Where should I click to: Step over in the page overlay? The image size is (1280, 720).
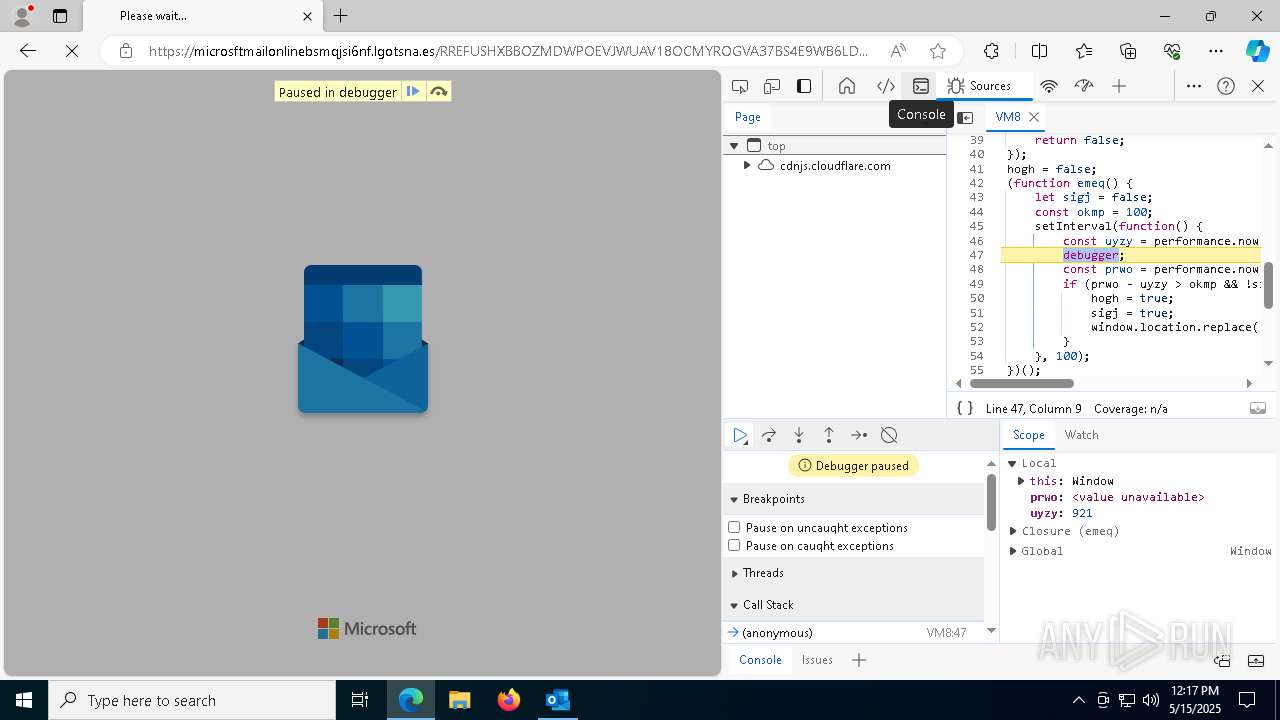point(438,91)
